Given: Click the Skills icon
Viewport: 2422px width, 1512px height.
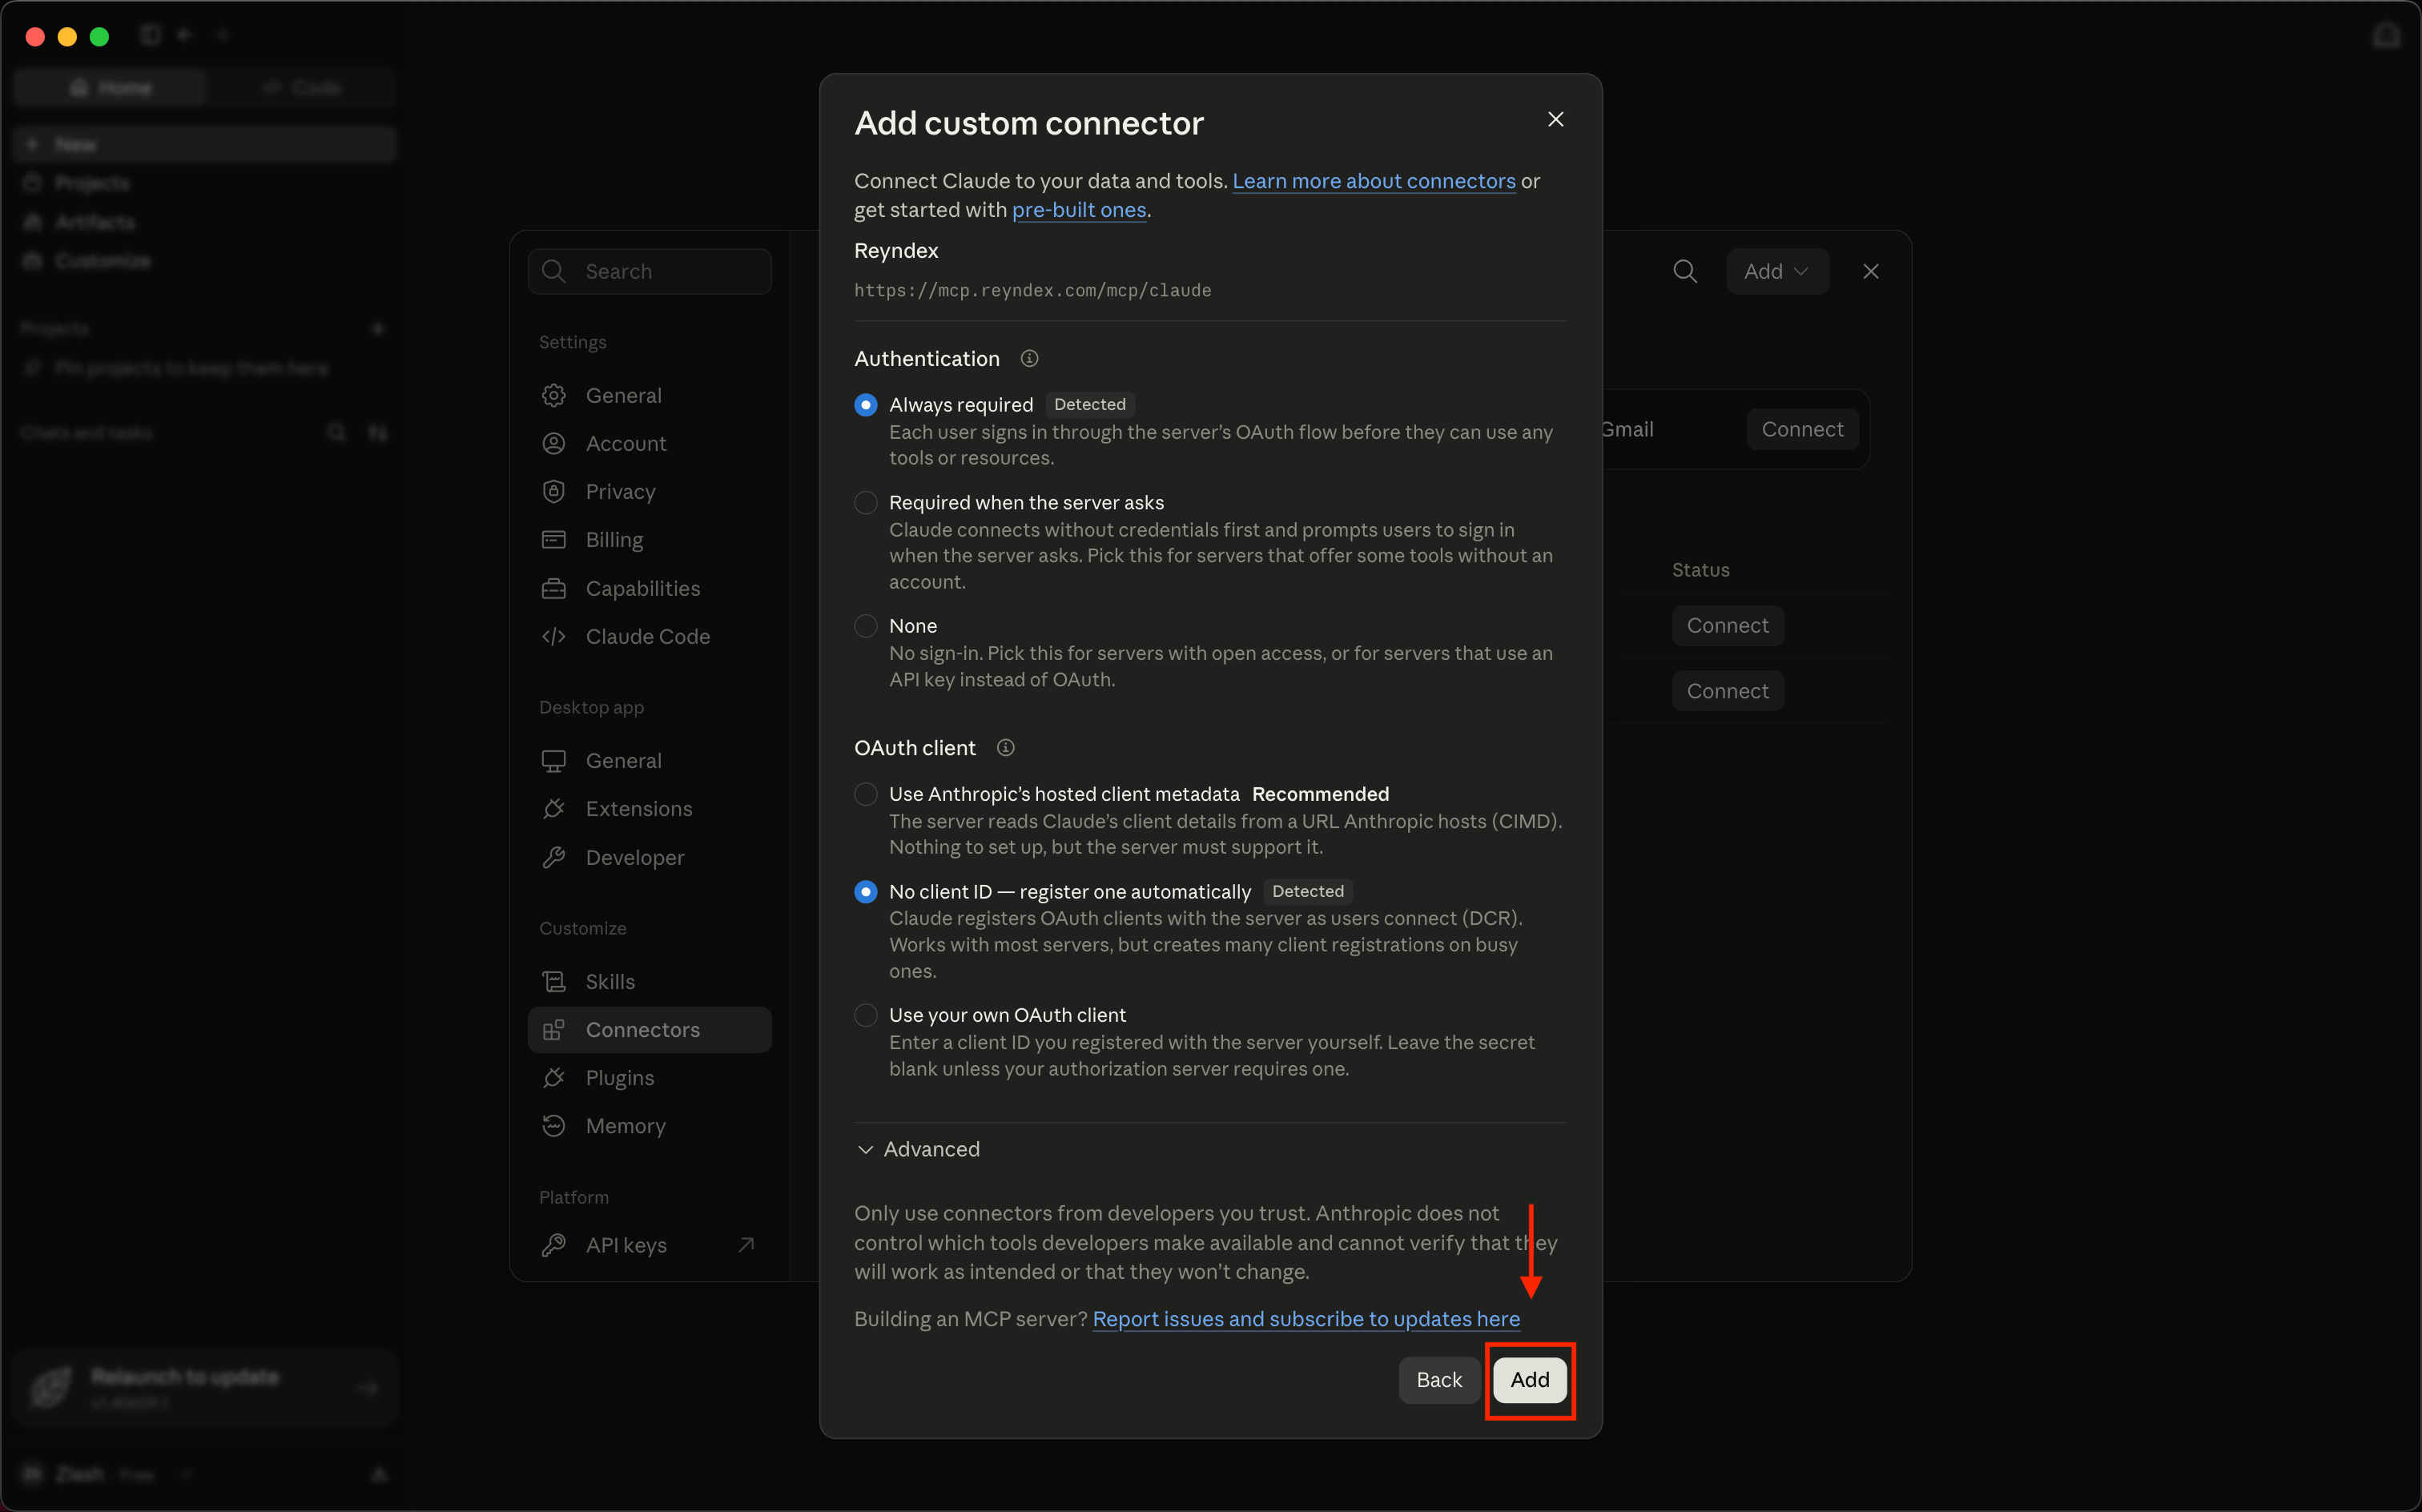Looking at the screenshot, I should pos(554,982).
